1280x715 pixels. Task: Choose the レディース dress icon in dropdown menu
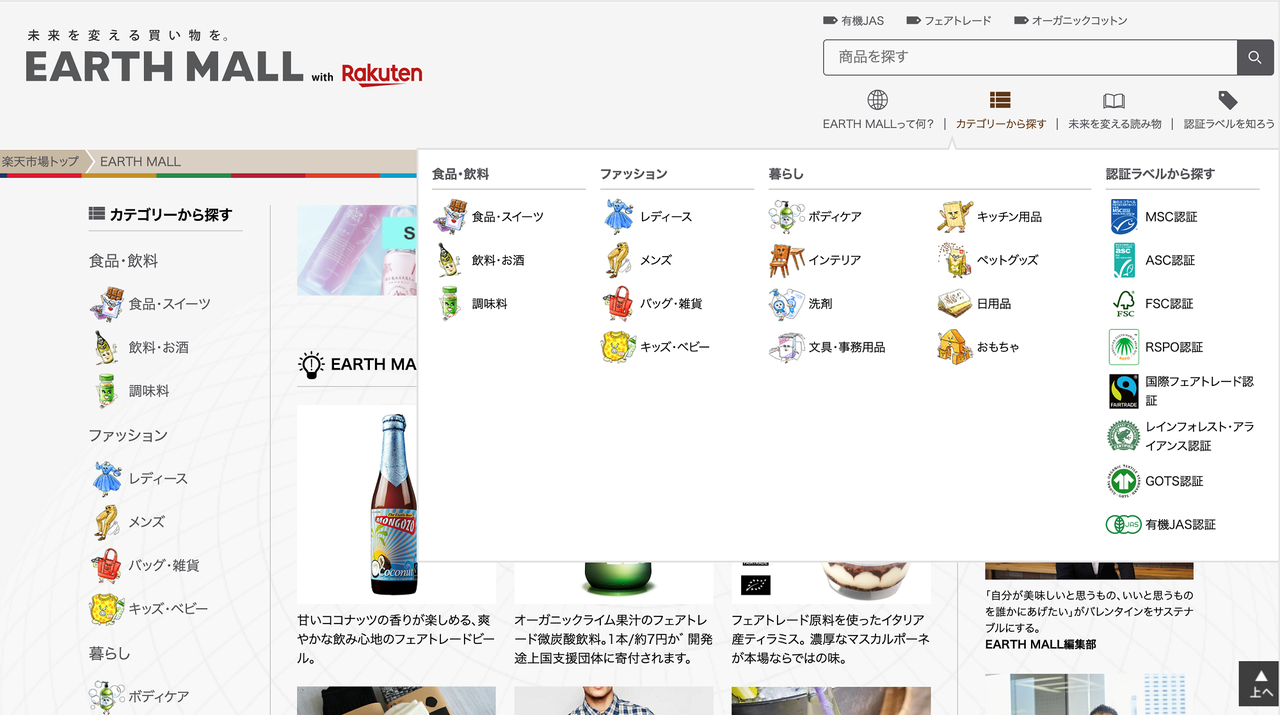tap(618, 216)
